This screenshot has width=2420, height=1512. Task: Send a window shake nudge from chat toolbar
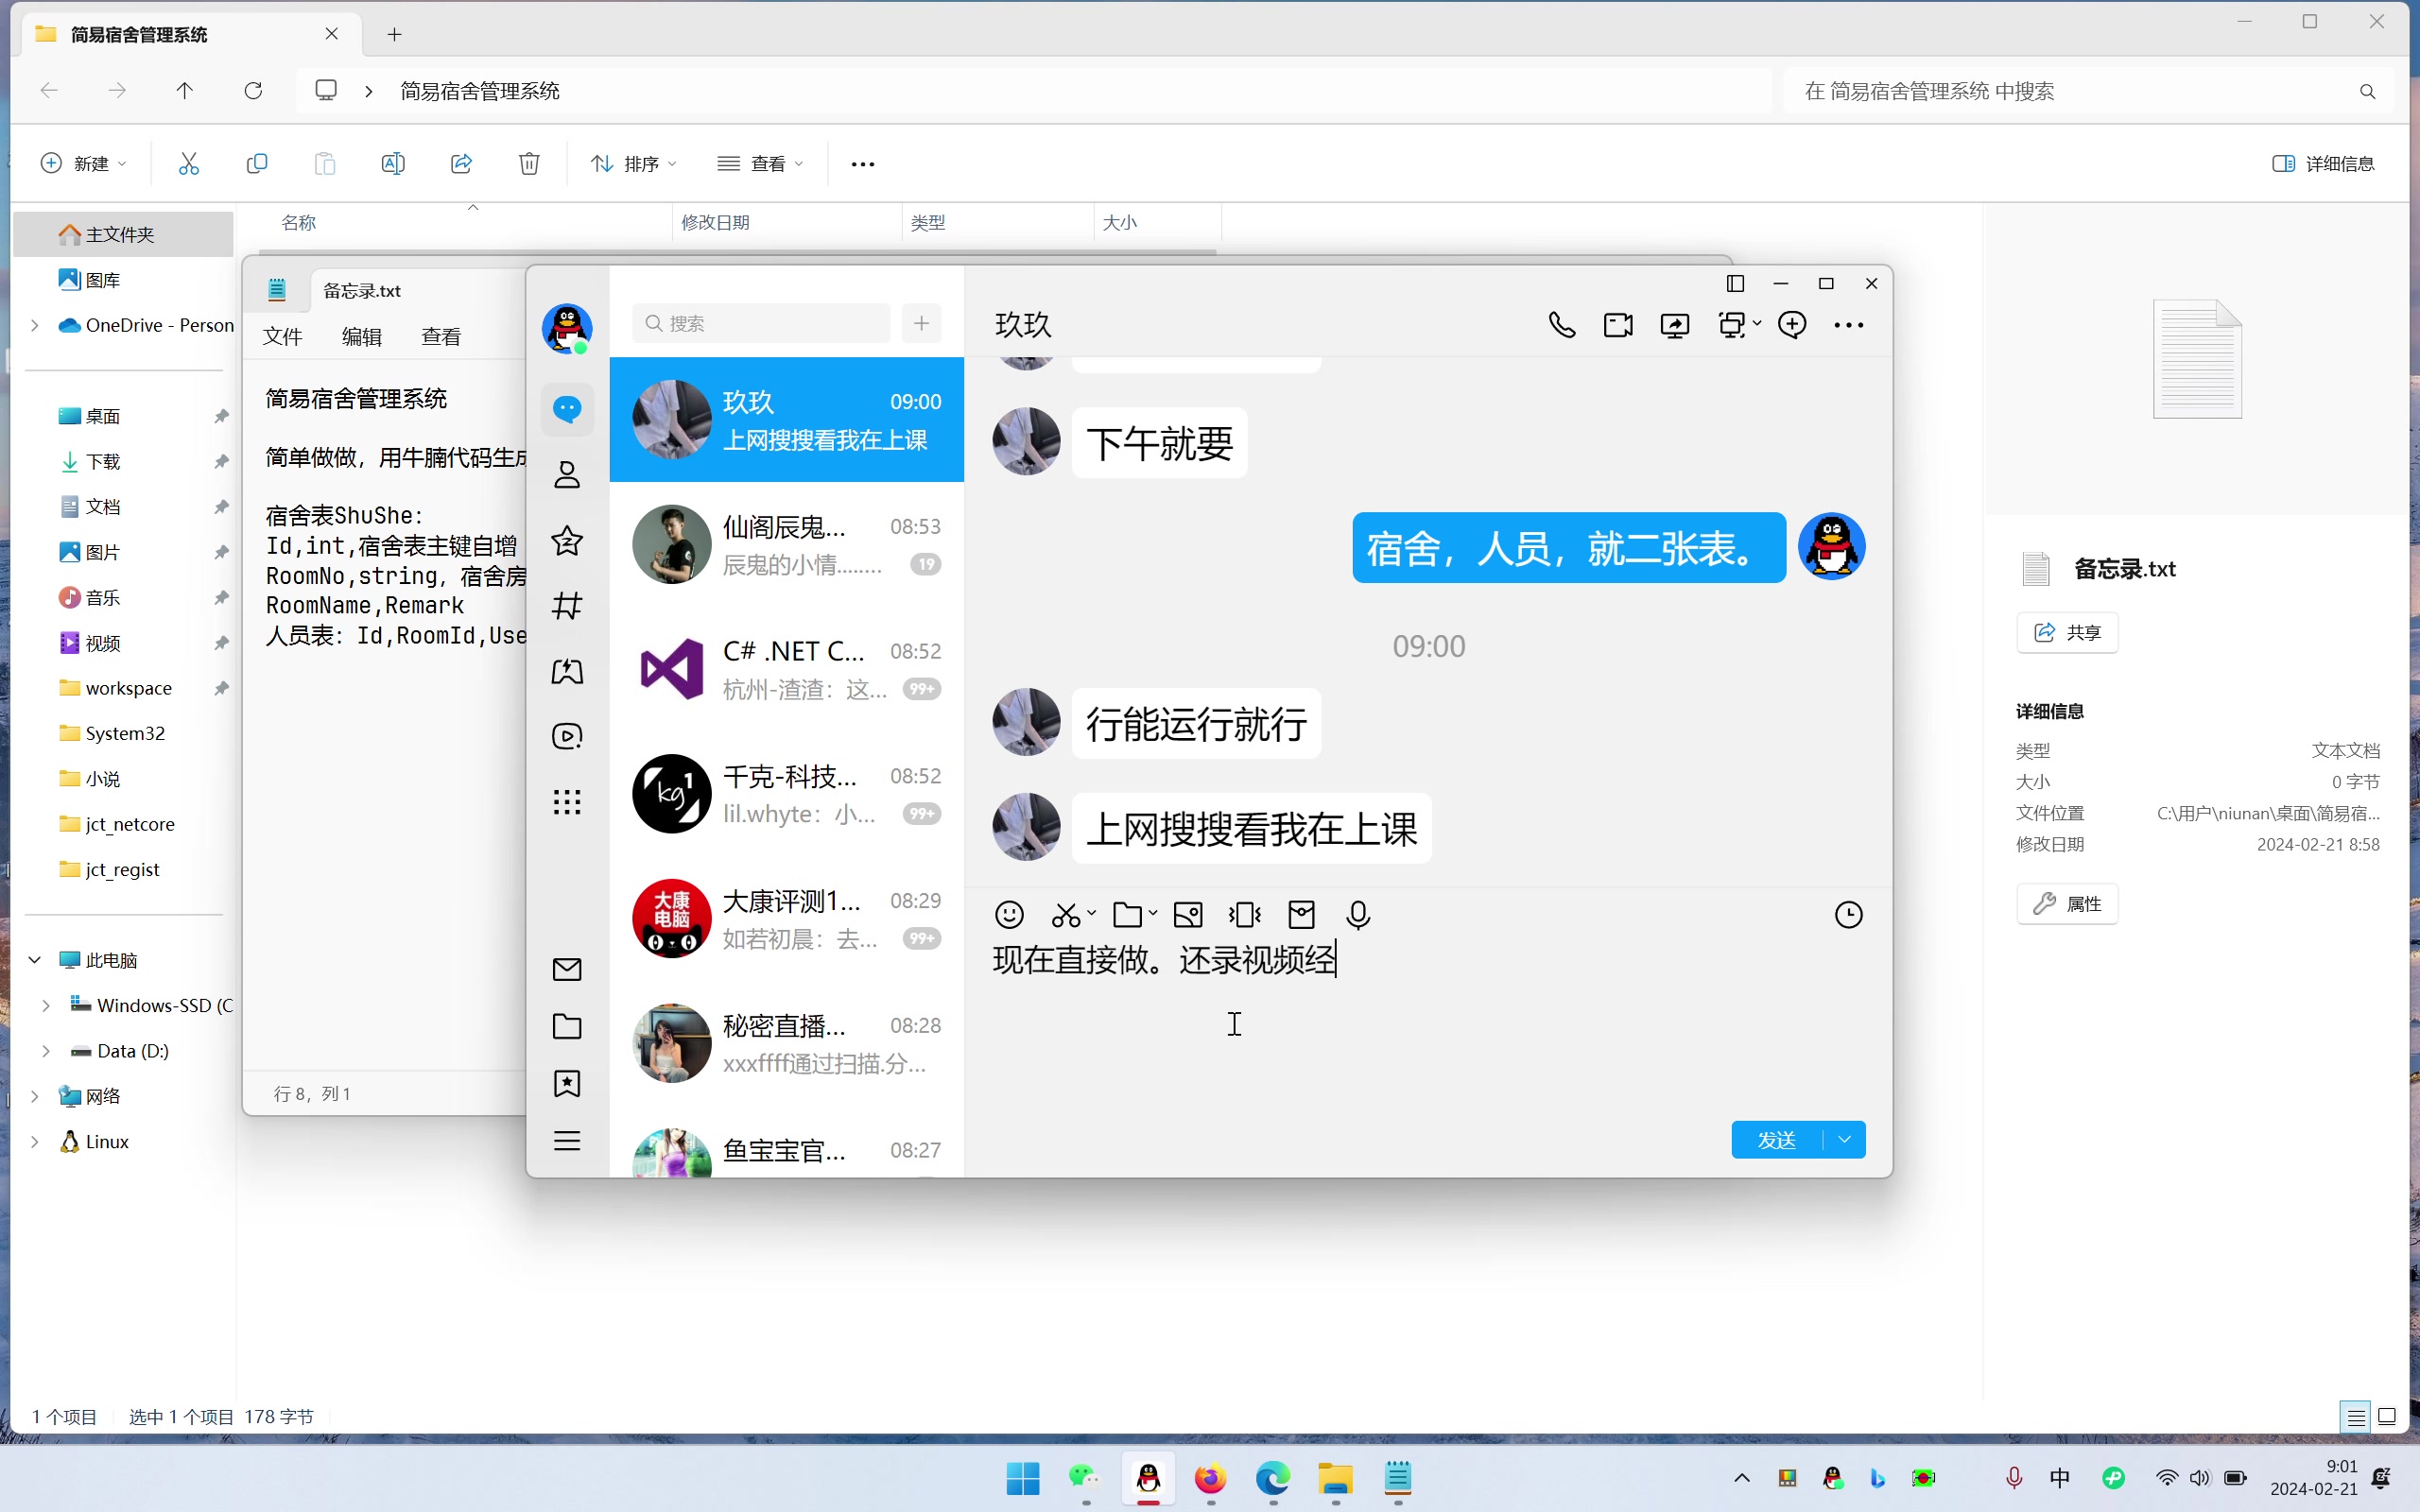tap(1243, 914)
